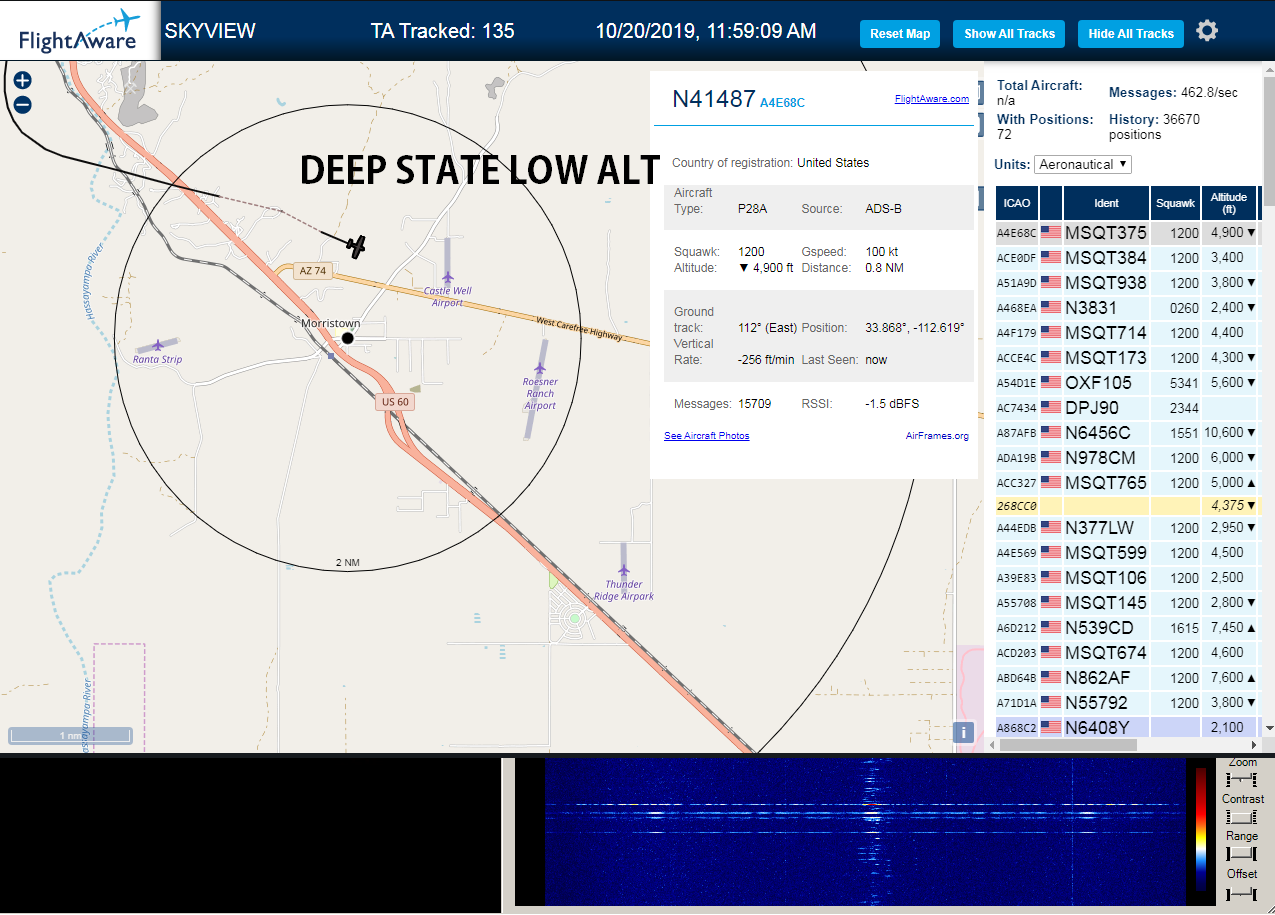Image resolution: width=1275 pixels, height=915 pixels.
Task: Click the Roesner Ranch Airport marker
Action: (540, 368)
